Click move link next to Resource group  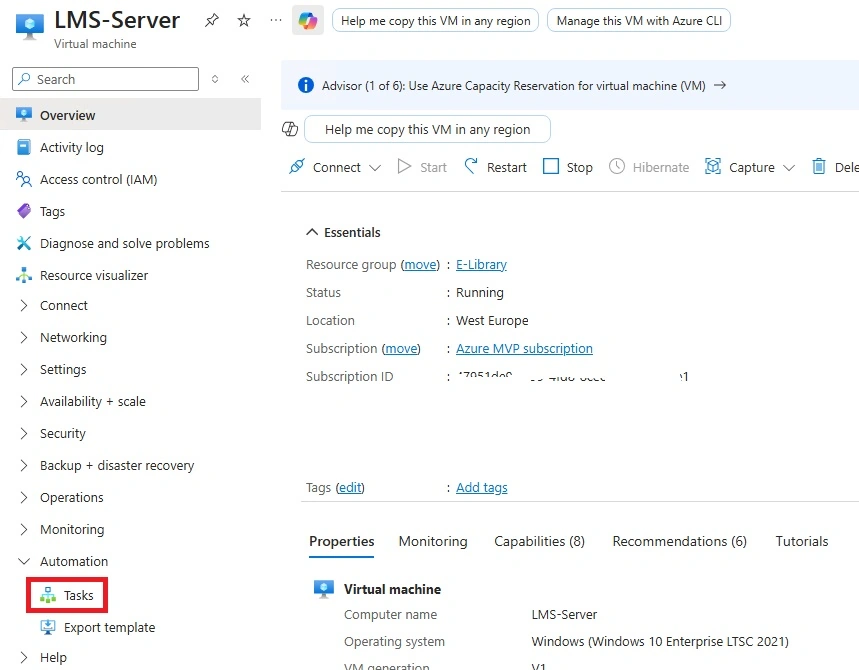[x=420, y=265]
